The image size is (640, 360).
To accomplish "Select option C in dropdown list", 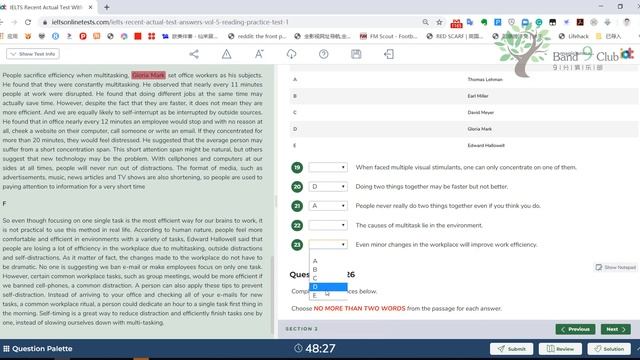I will [x=328, y=278].
